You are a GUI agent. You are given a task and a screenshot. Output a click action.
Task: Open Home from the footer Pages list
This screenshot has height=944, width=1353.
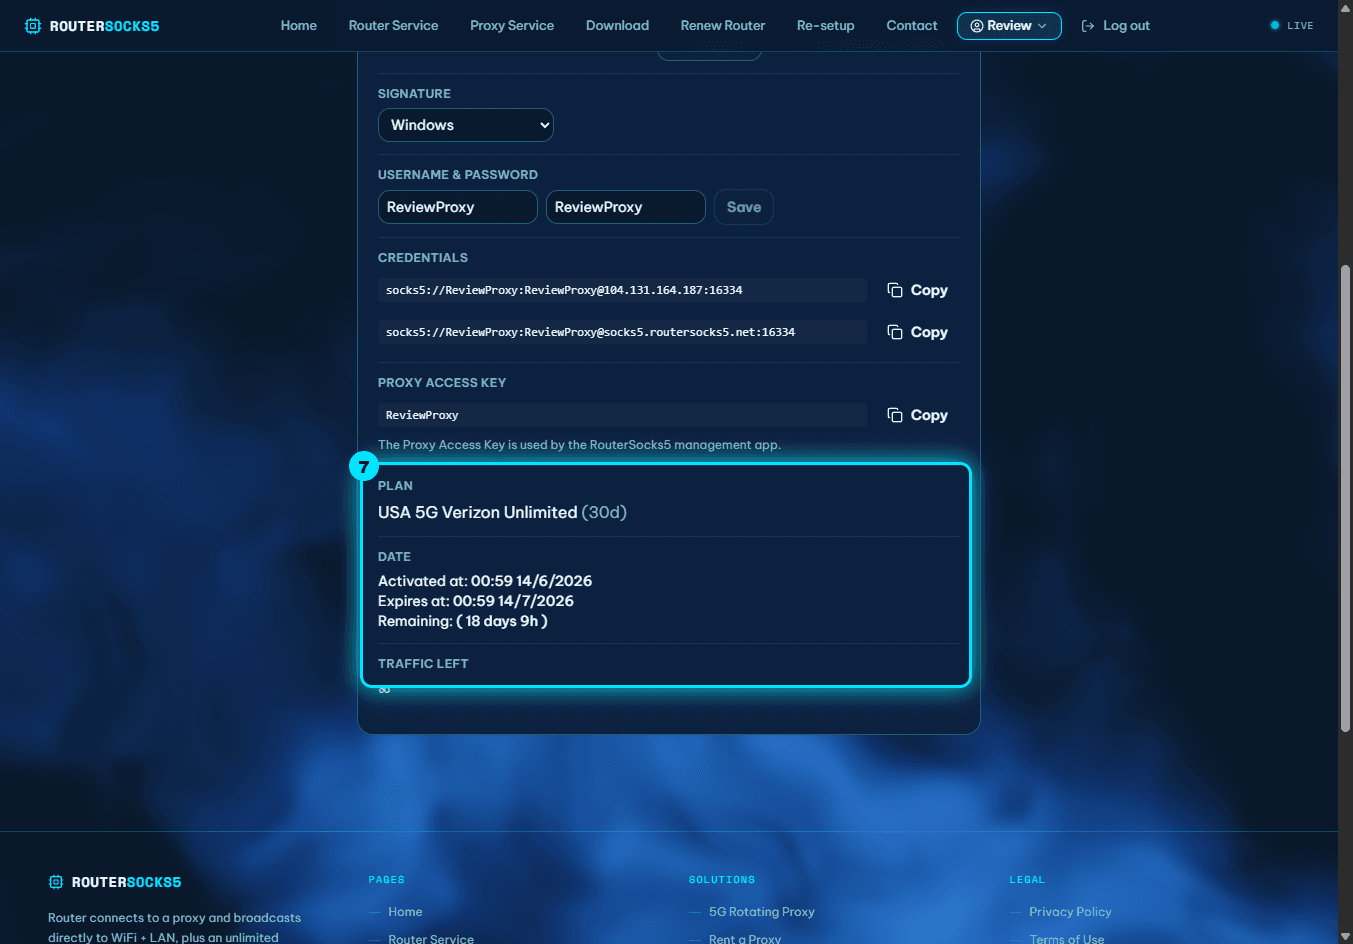click(x=405, y=912)
